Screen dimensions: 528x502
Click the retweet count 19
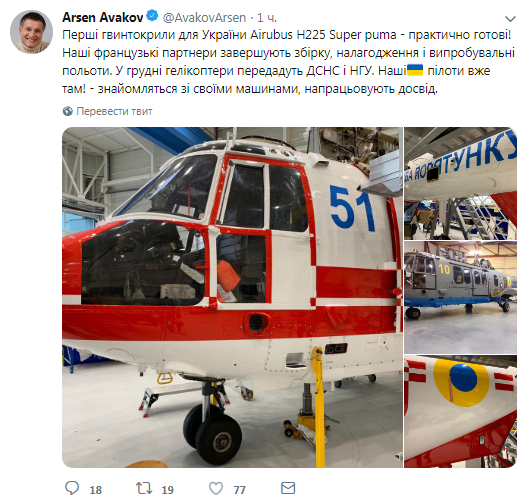(x=168, y=490)
